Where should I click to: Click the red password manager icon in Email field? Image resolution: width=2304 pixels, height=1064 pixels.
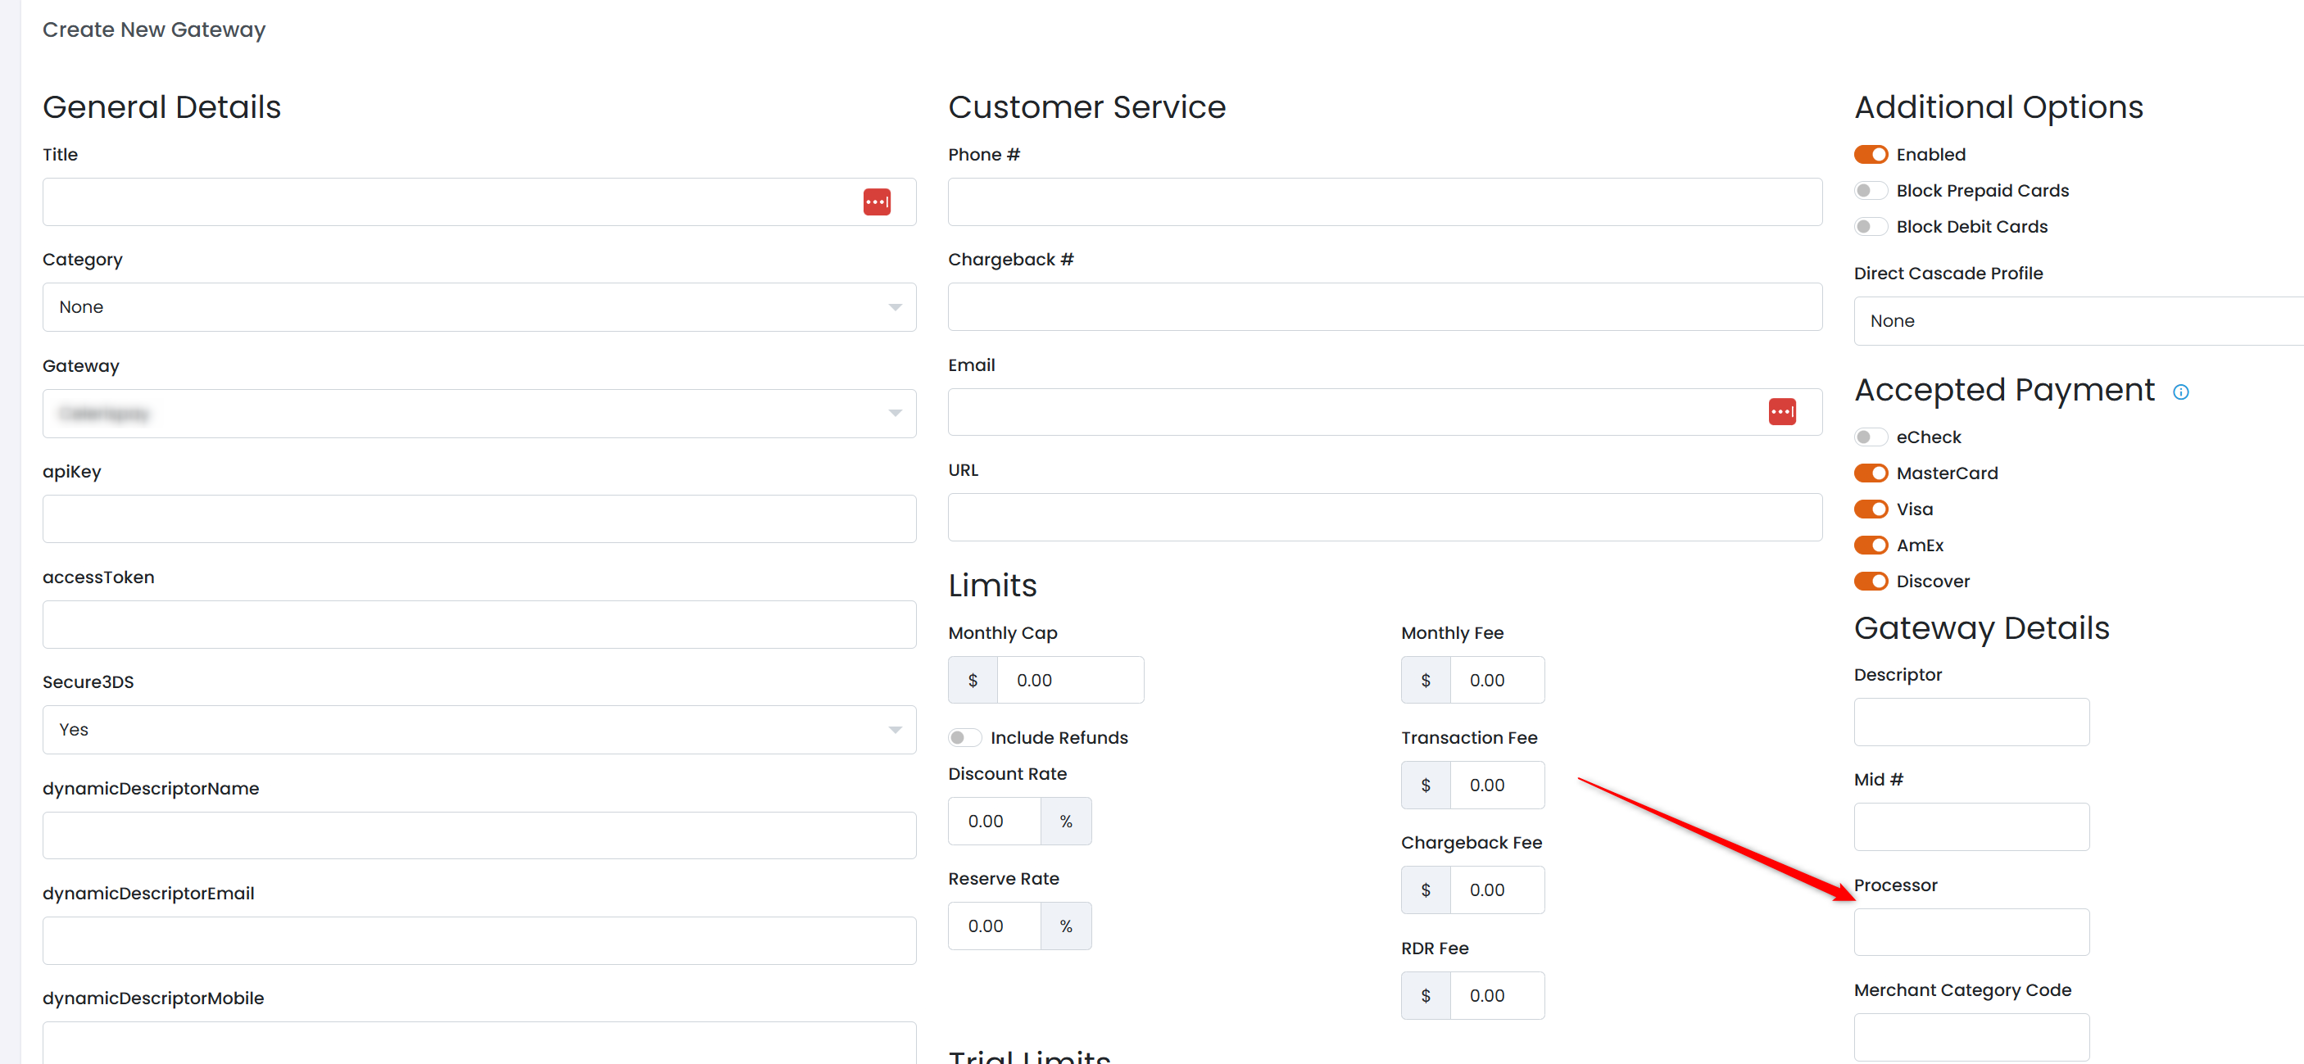1782,412
